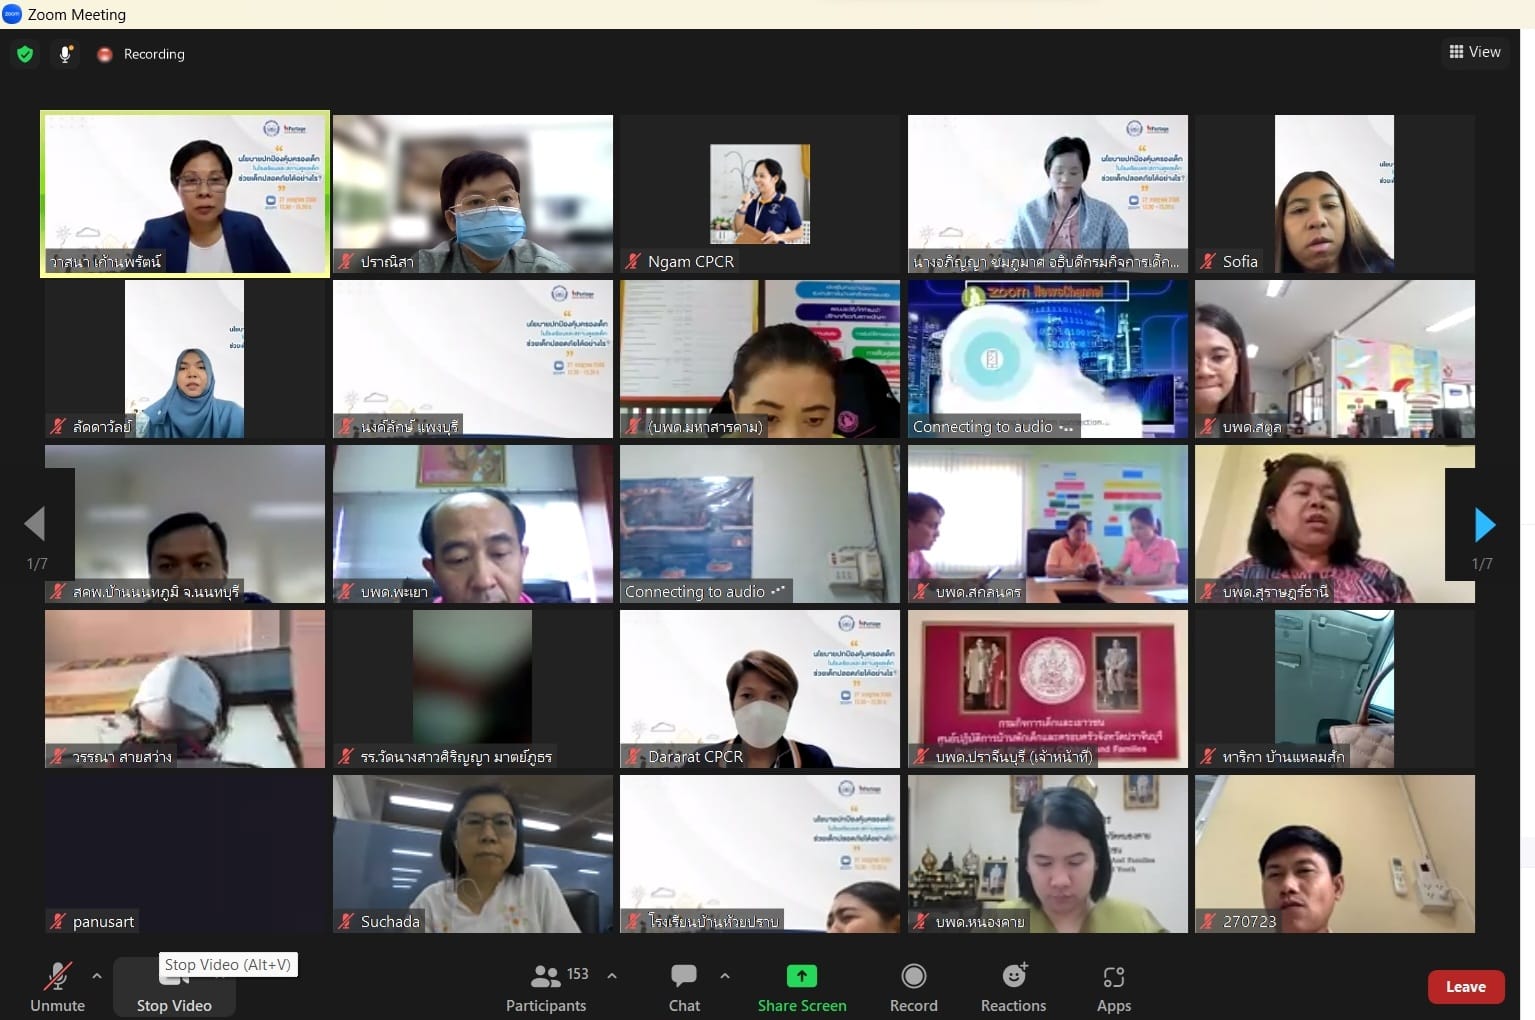The image size is (1535, 1020).
Task: Expand the options arrow beside Chat
Action: (725, 976)
